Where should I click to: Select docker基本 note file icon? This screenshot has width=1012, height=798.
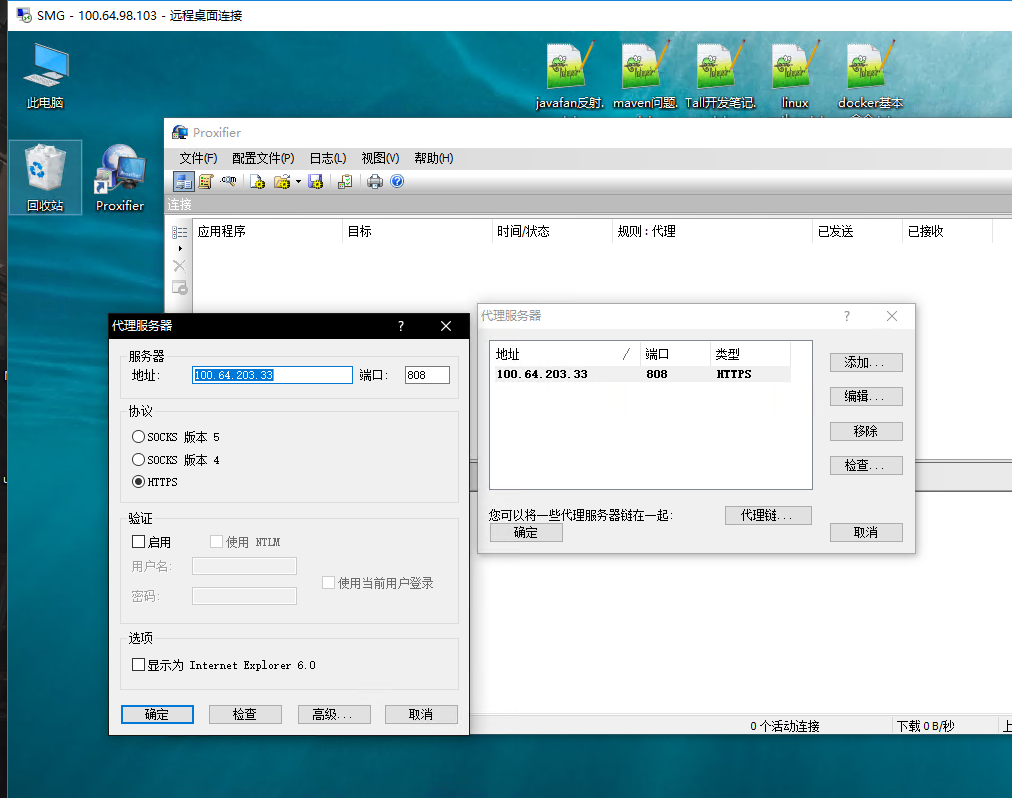(x=870, y=76)
